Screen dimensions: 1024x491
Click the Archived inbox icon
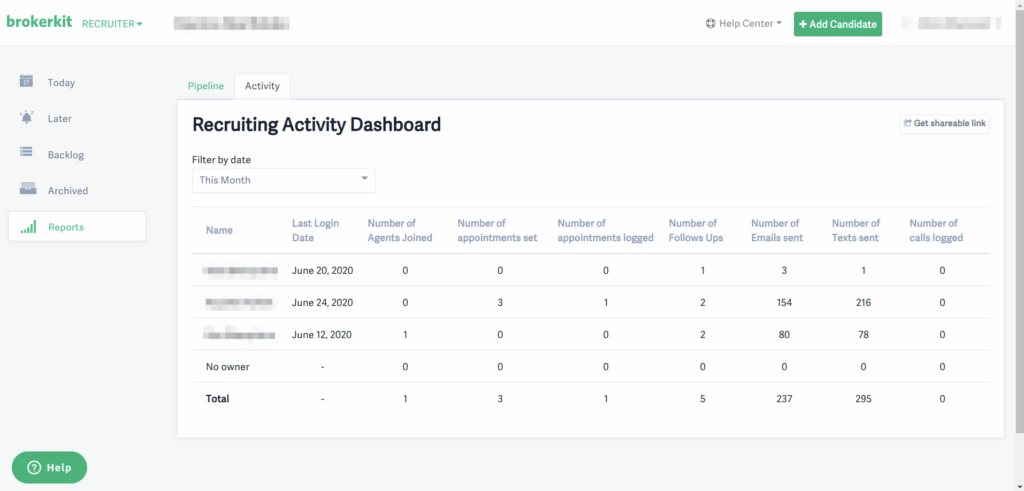[x=27, y=189]
